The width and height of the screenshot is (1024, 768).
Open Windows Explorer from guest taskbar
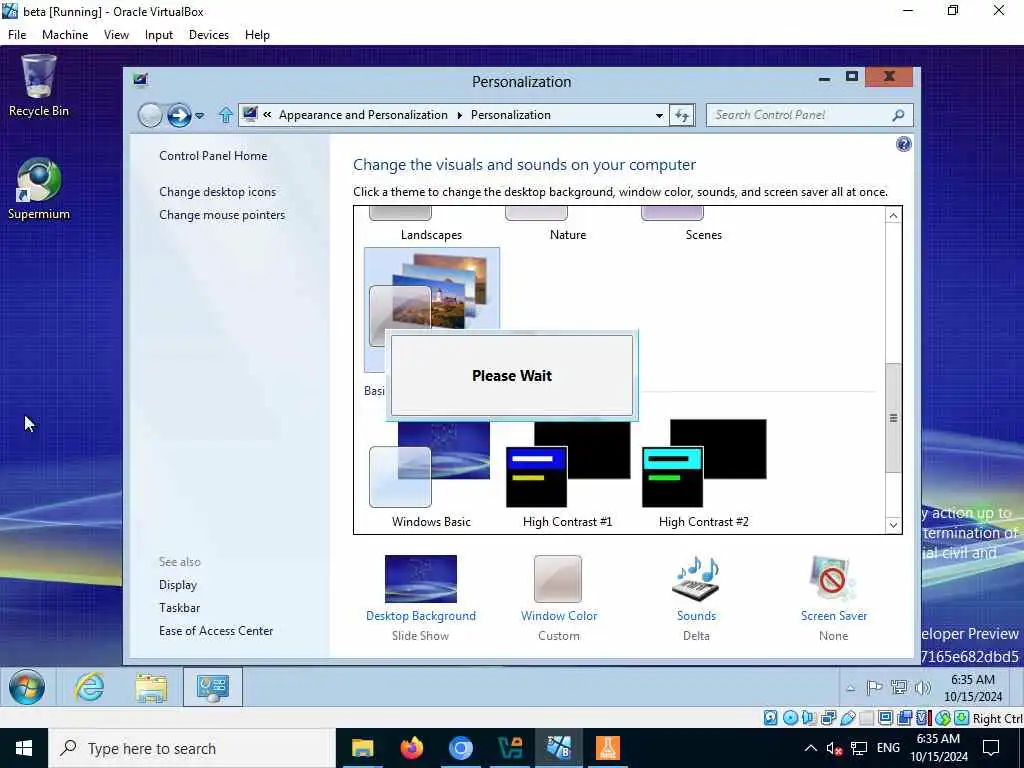point(151,688)
